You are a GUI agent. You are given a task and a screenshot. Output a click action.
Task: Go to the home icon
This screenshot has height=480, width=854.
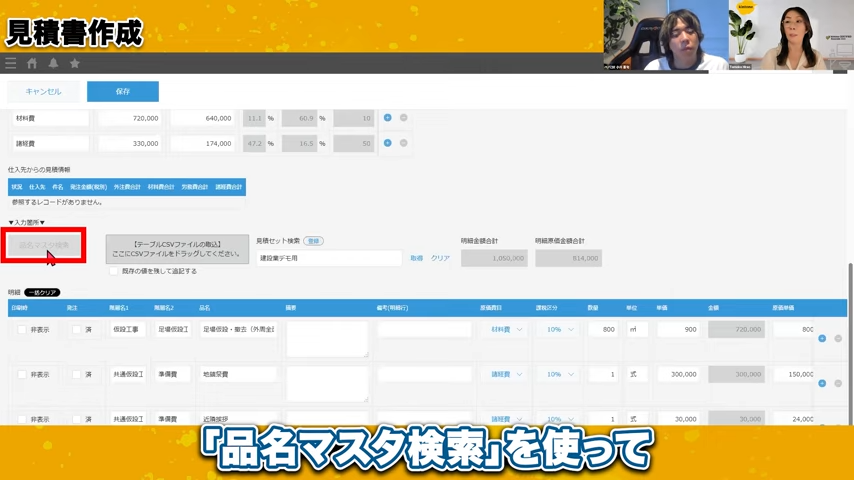click(32, 63)
